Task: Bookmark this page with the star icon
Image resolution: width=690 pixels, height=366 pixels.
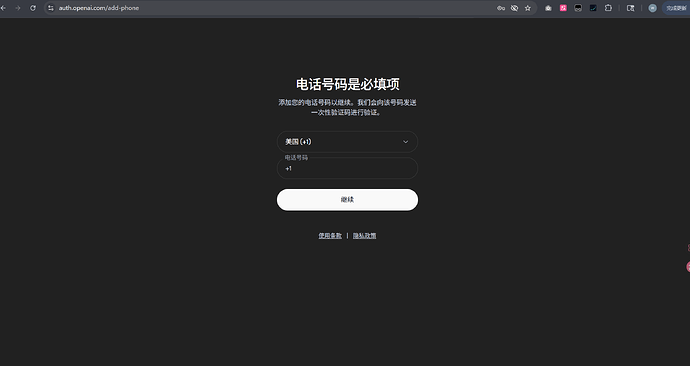Action: (528, 8)
